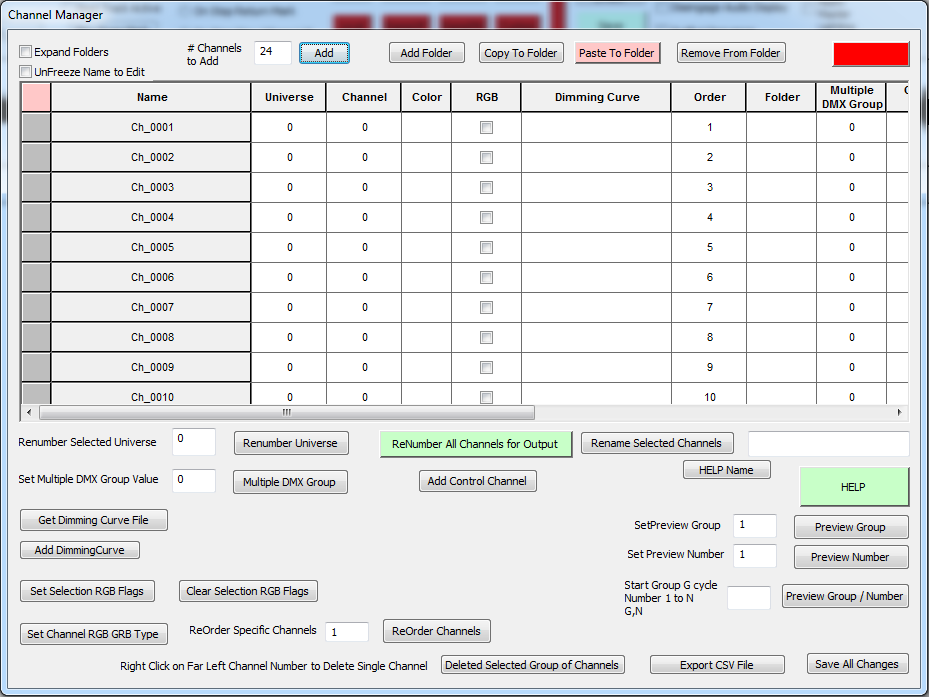Check the RGB box for Ch_0003
The image size is (929, 697).
click(x=486, y=187)
